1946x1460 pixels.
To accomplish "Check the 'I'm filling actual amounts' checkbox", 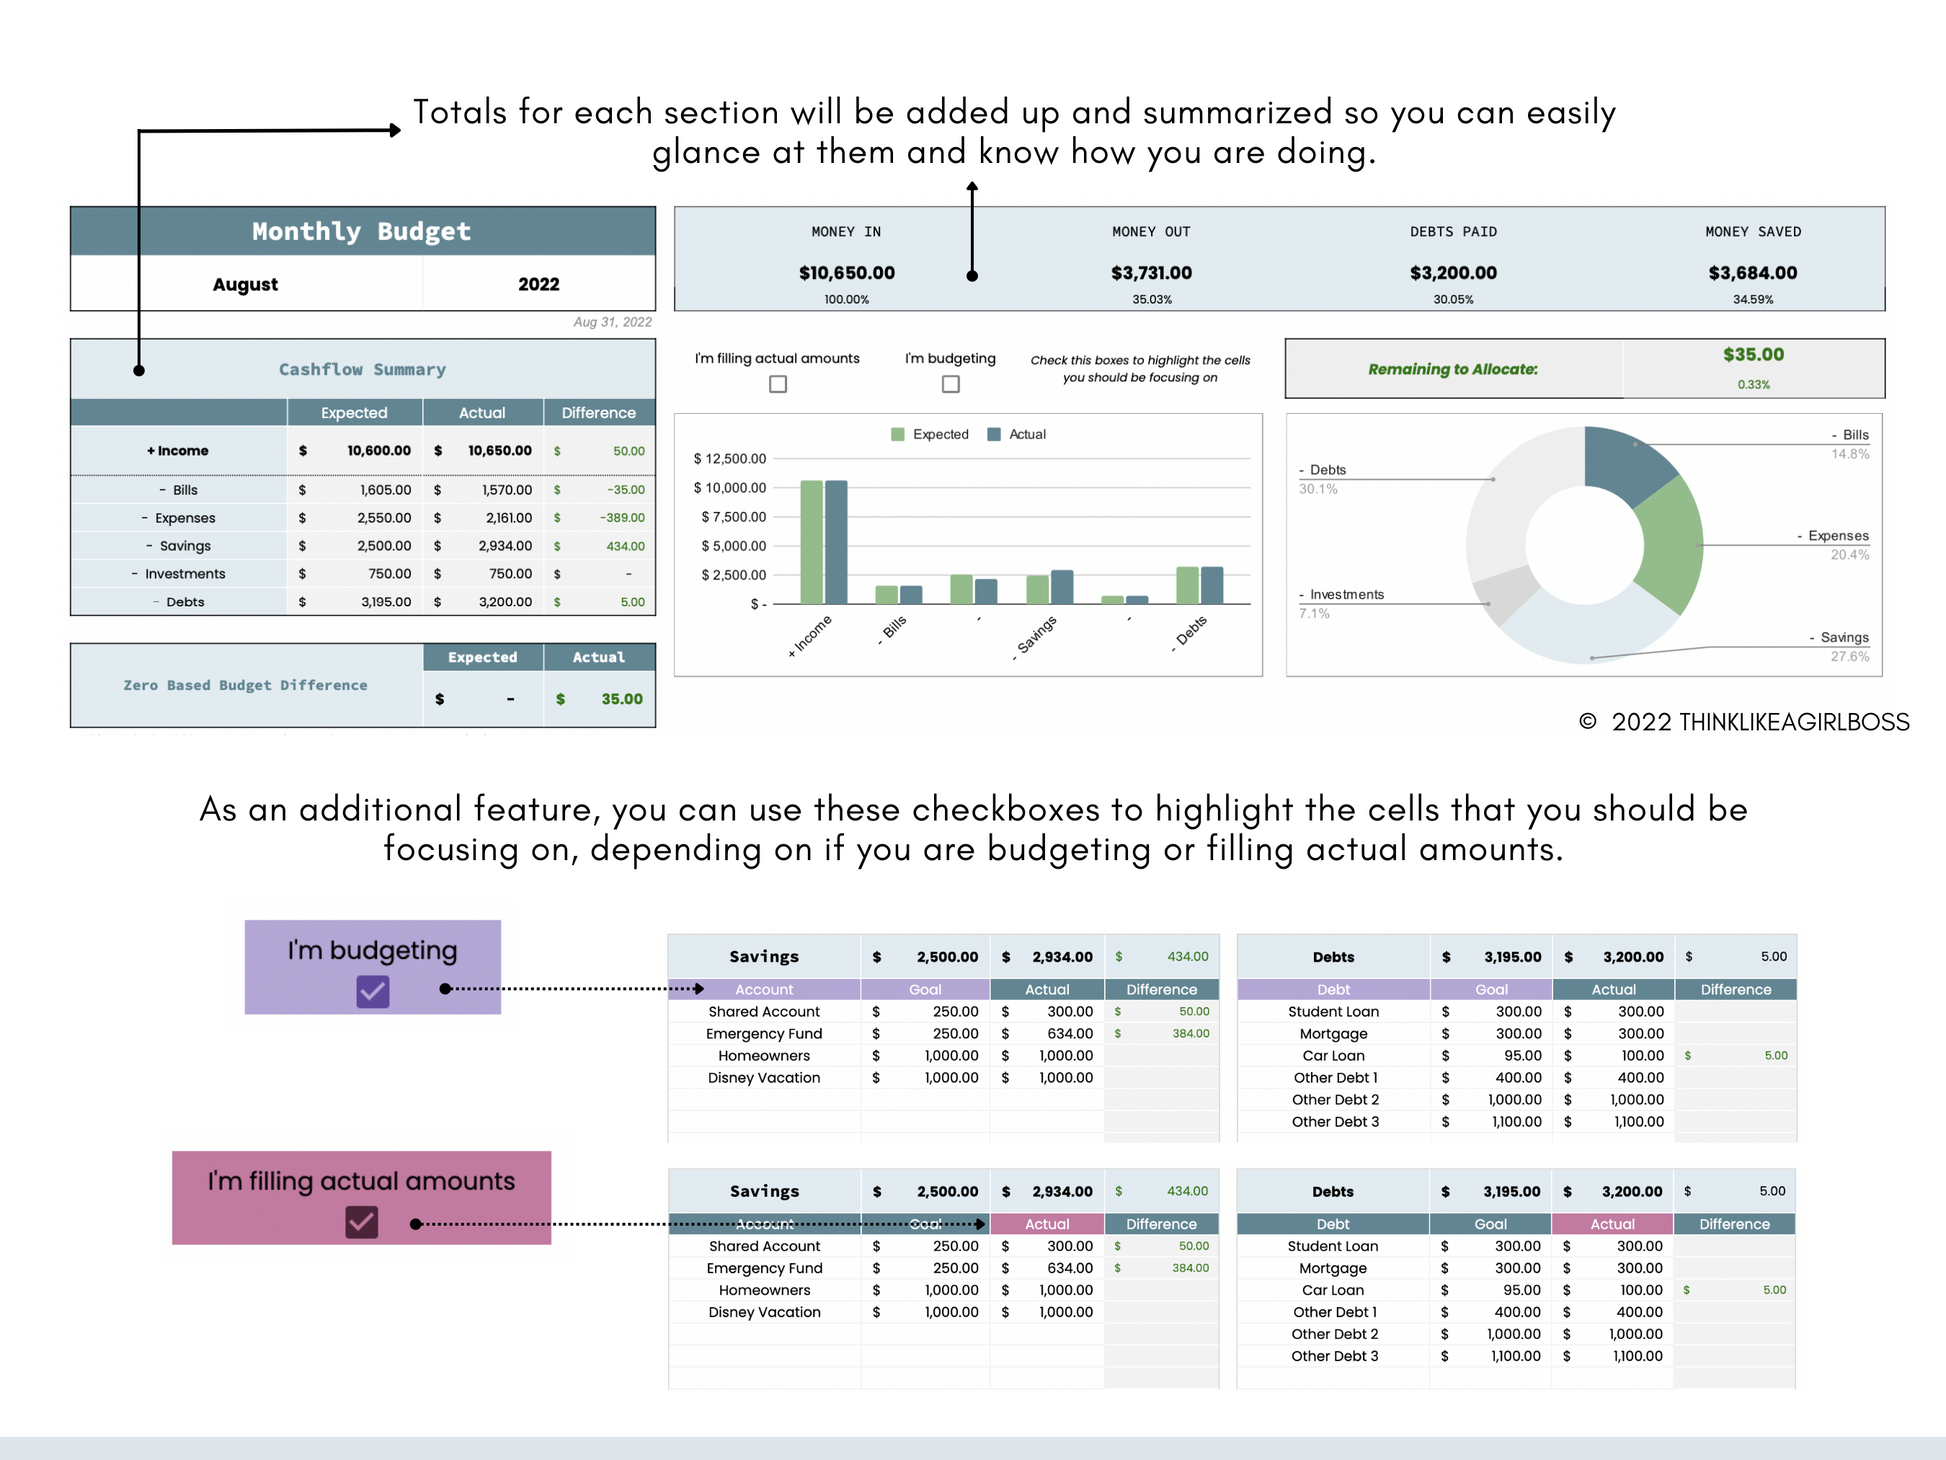I will tap(778, 384).
